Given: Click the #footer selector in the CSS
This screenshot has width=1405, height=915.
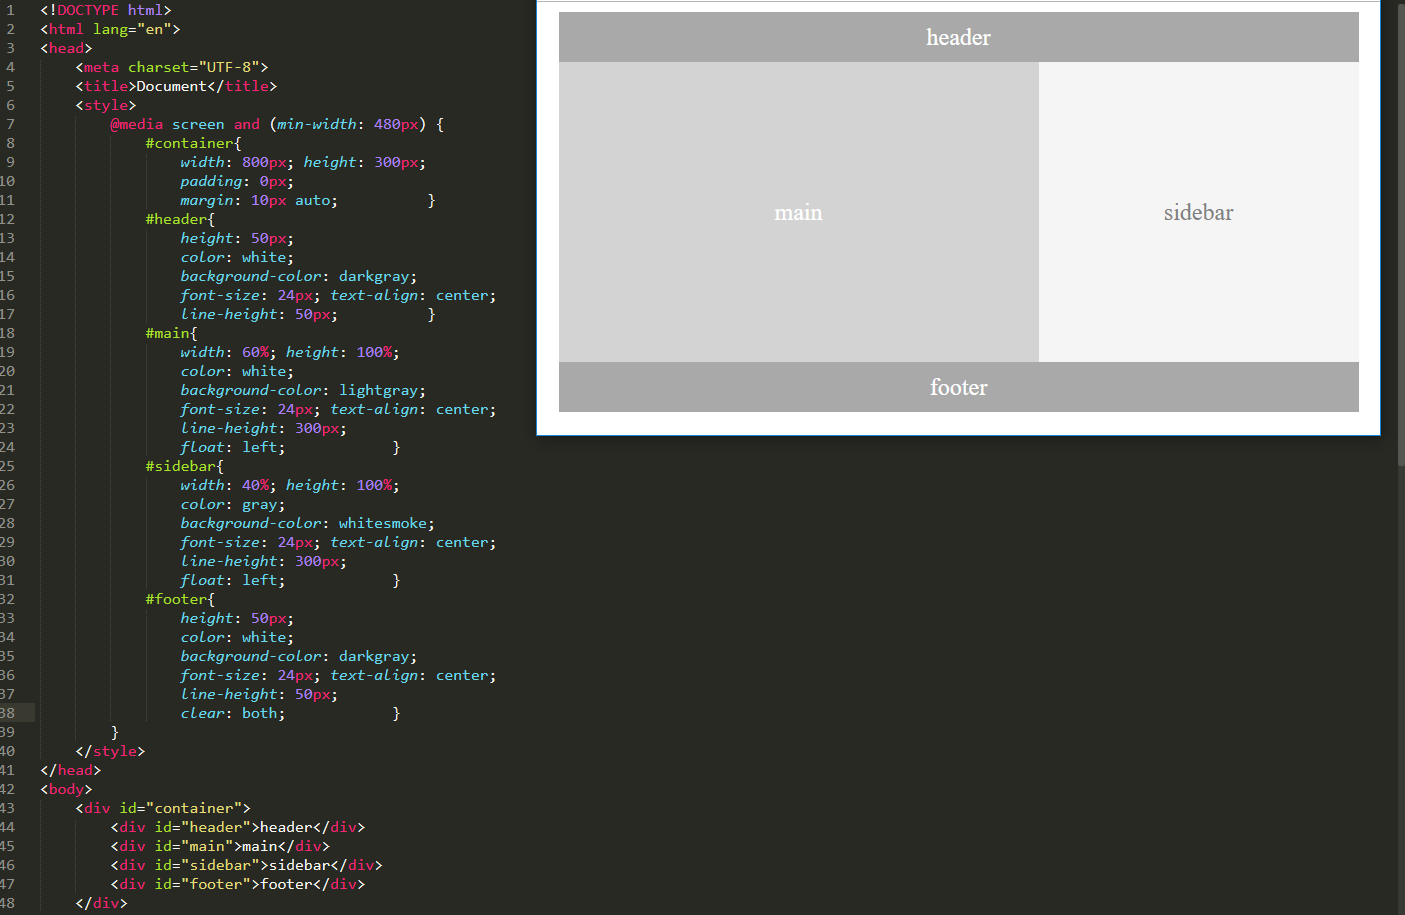Looking at the screenshot, I should pos(179,599).
